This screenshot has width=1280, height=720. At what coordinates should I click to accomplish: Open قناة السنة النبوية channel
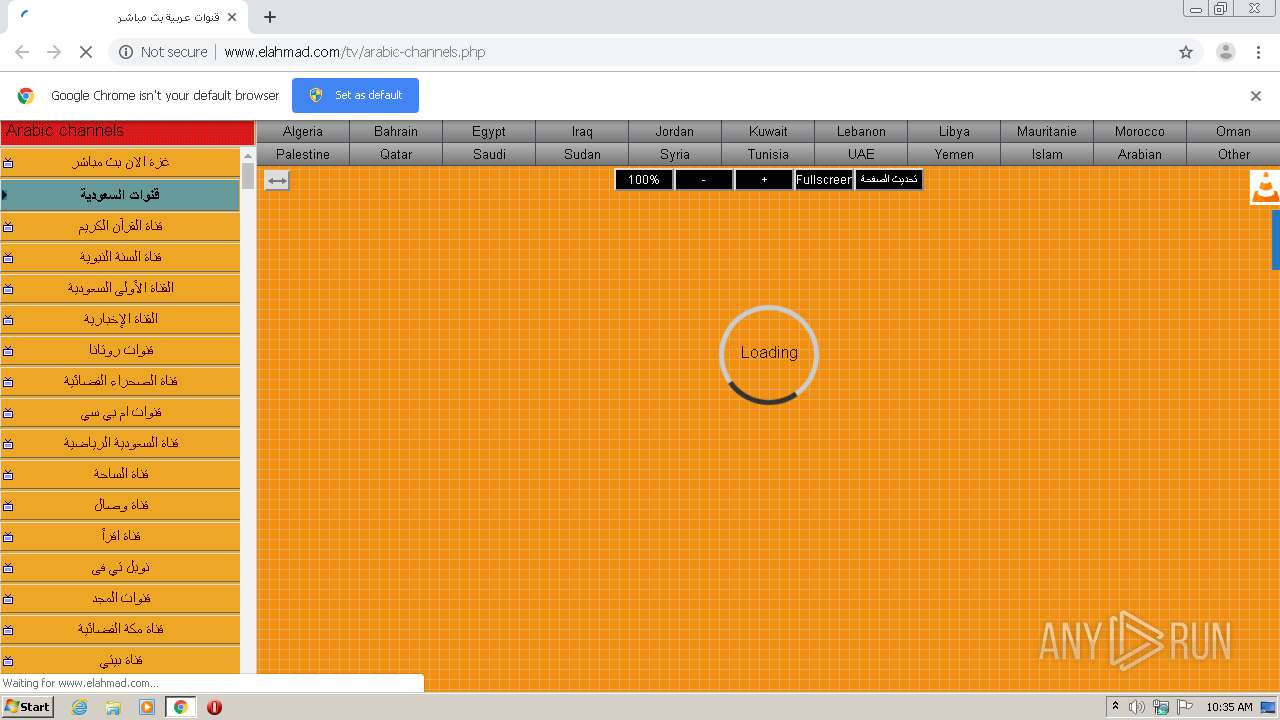point(120,257)
